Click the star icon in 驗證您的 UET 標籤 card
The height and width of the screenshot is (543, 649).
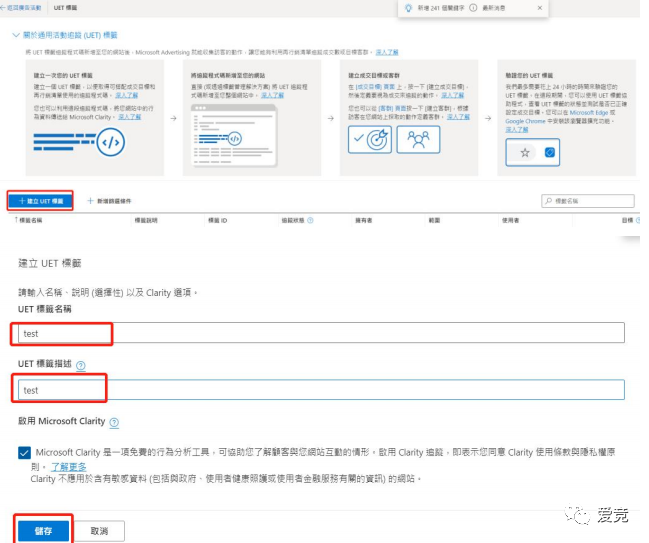525,153
